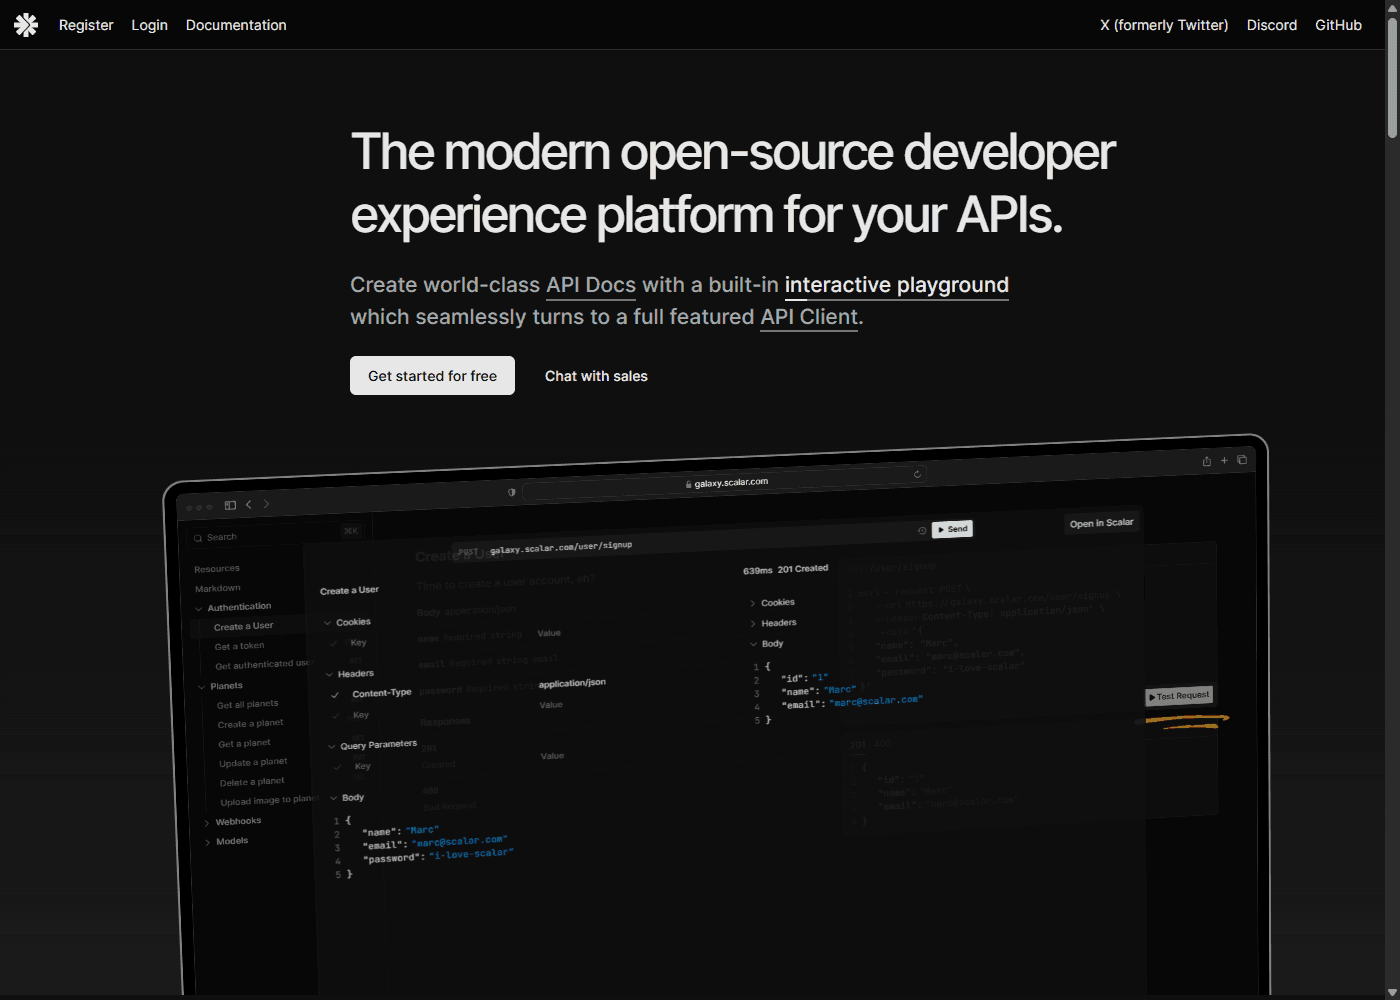Click the request history clock icon
This screenshot has width=1400, height=1000.
coord(922,531)
